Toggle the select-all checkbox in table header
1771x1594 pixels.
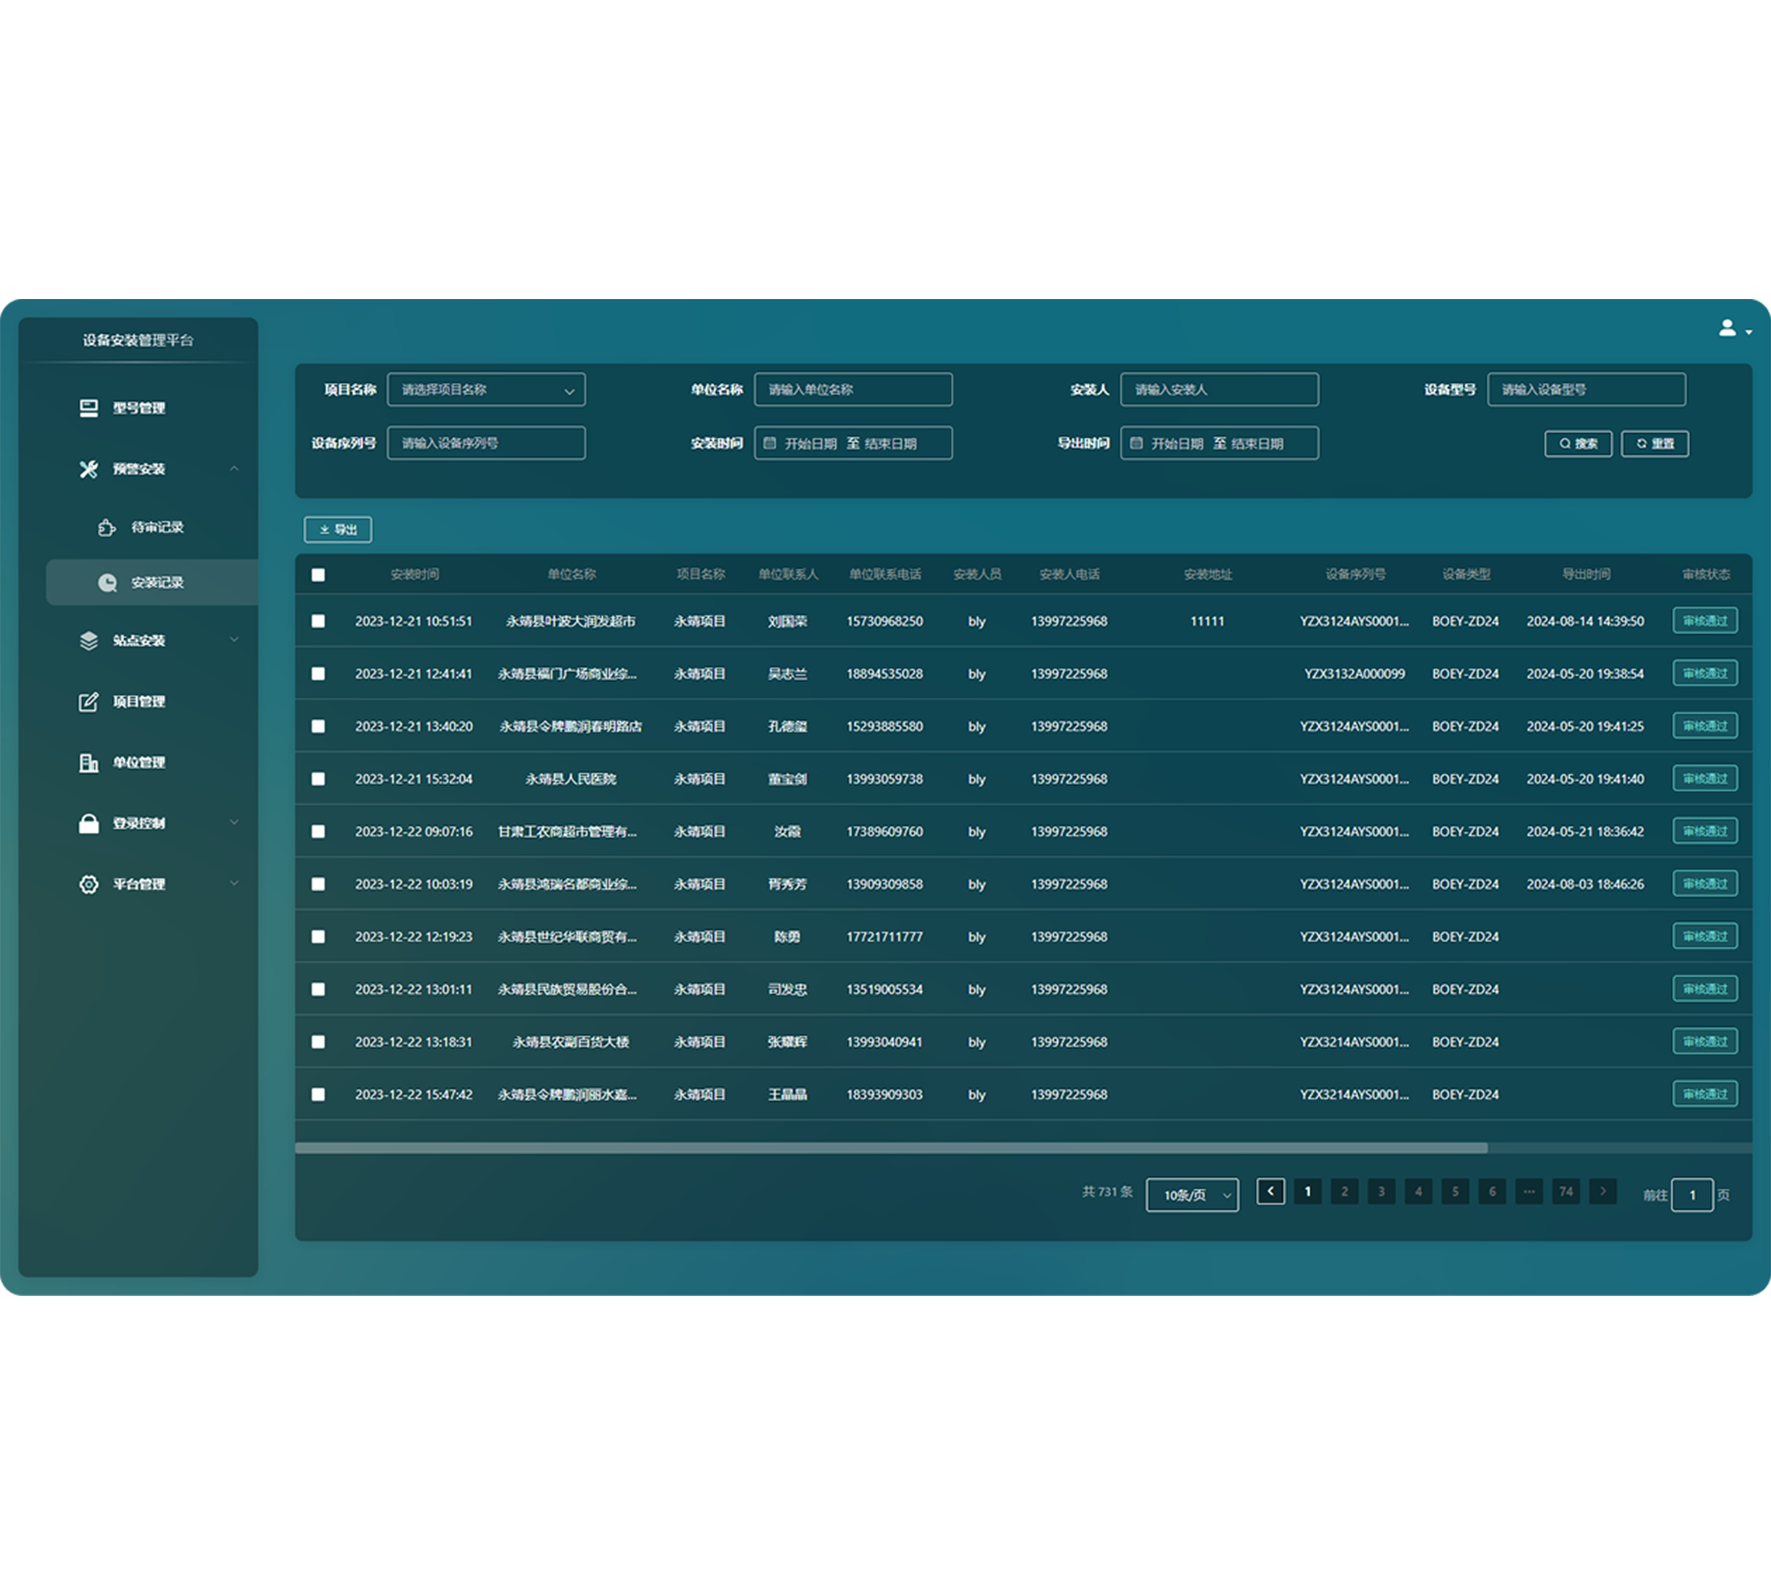pos(318,575)
